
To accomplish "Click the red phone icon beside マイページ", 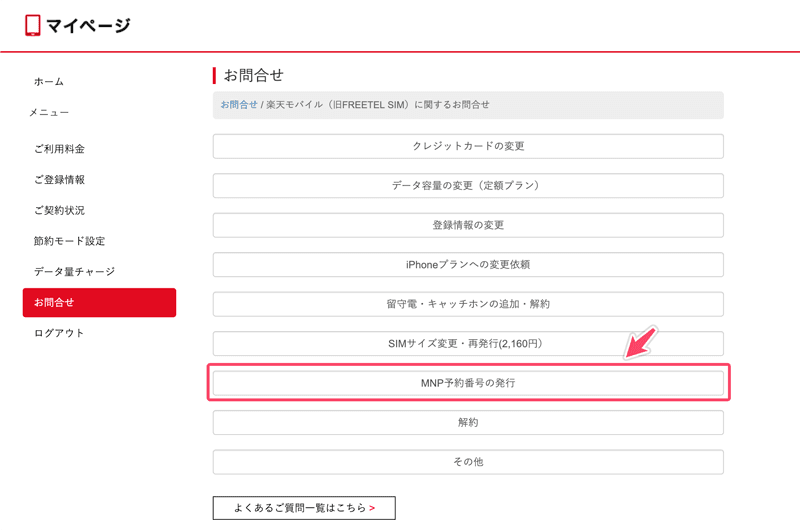I will click(33, 25).
